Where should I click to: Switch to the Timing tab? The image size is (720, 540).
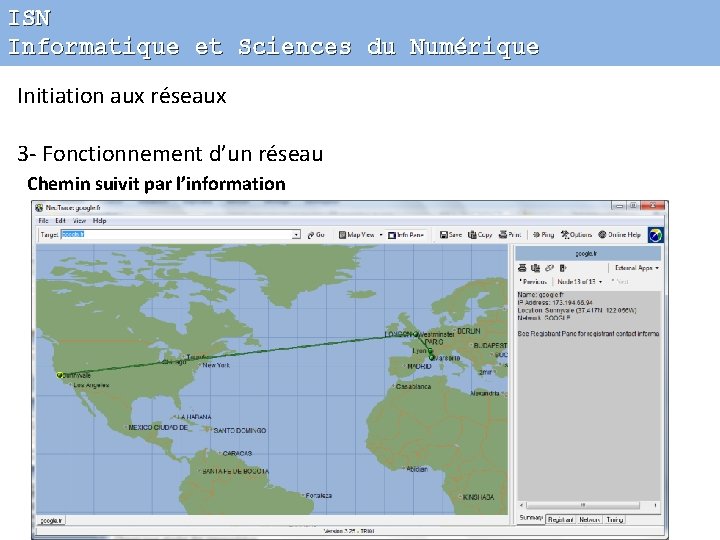(x=614, y=519)
